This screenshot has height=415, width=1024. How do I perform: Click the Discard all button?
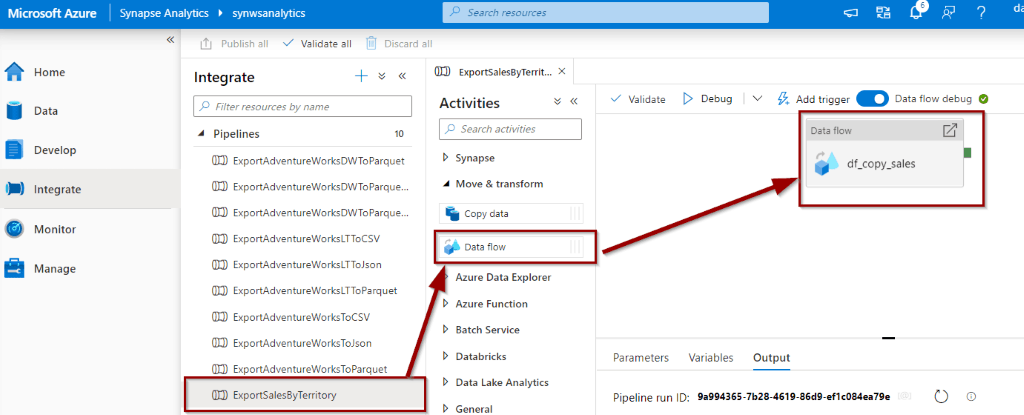pyautogui.click(x=398, y=44)
